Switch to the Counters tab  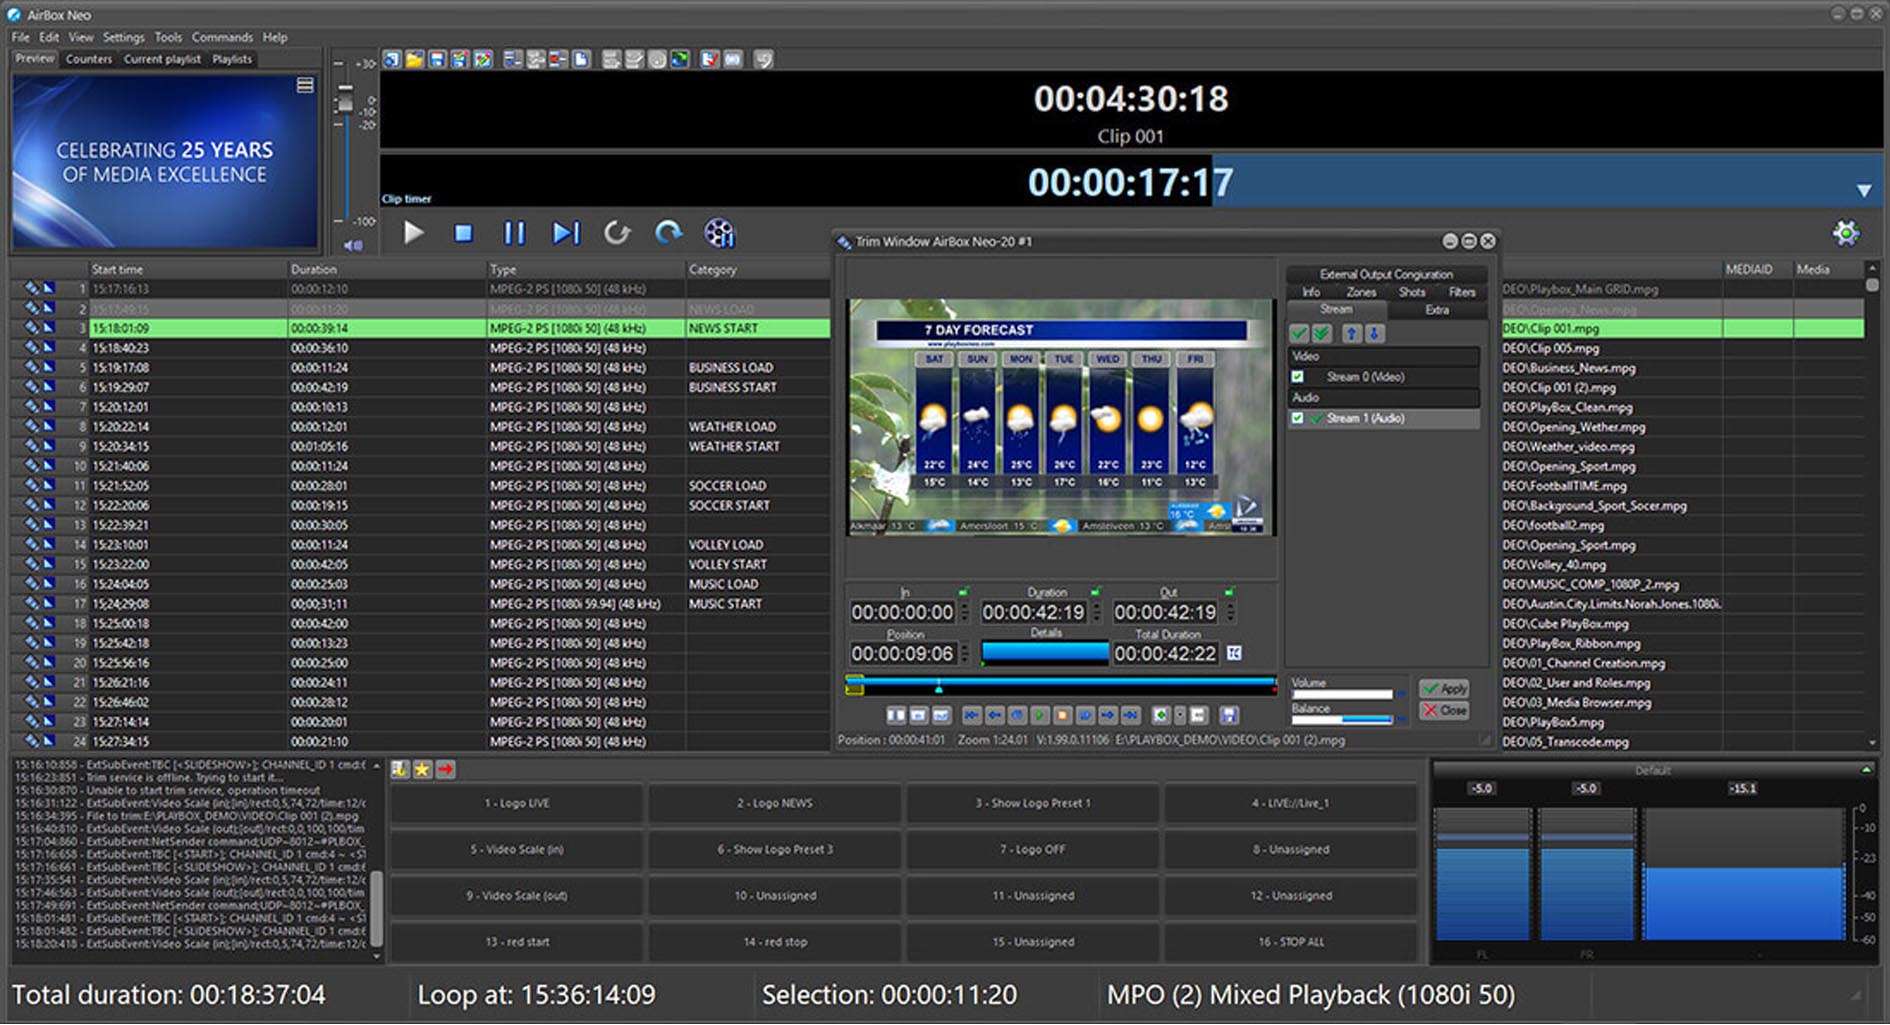89,59
